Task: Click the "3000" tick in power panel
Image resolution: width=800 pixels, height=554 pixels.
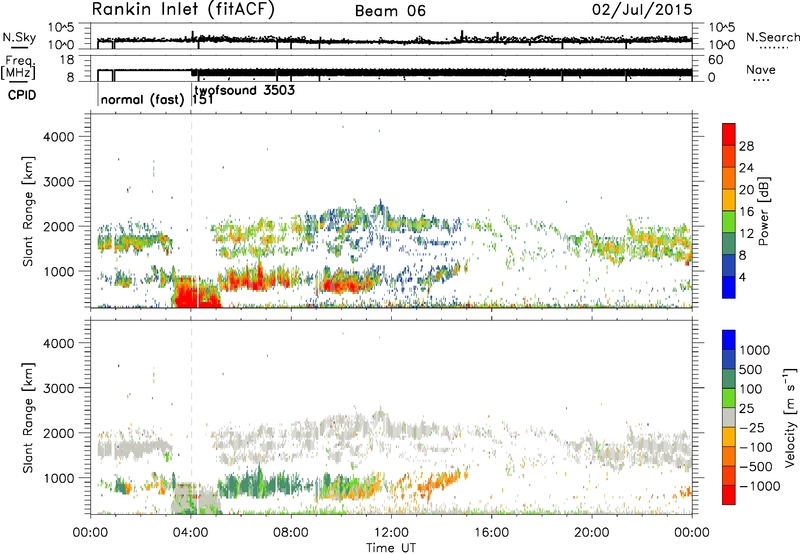Action: 59,182
